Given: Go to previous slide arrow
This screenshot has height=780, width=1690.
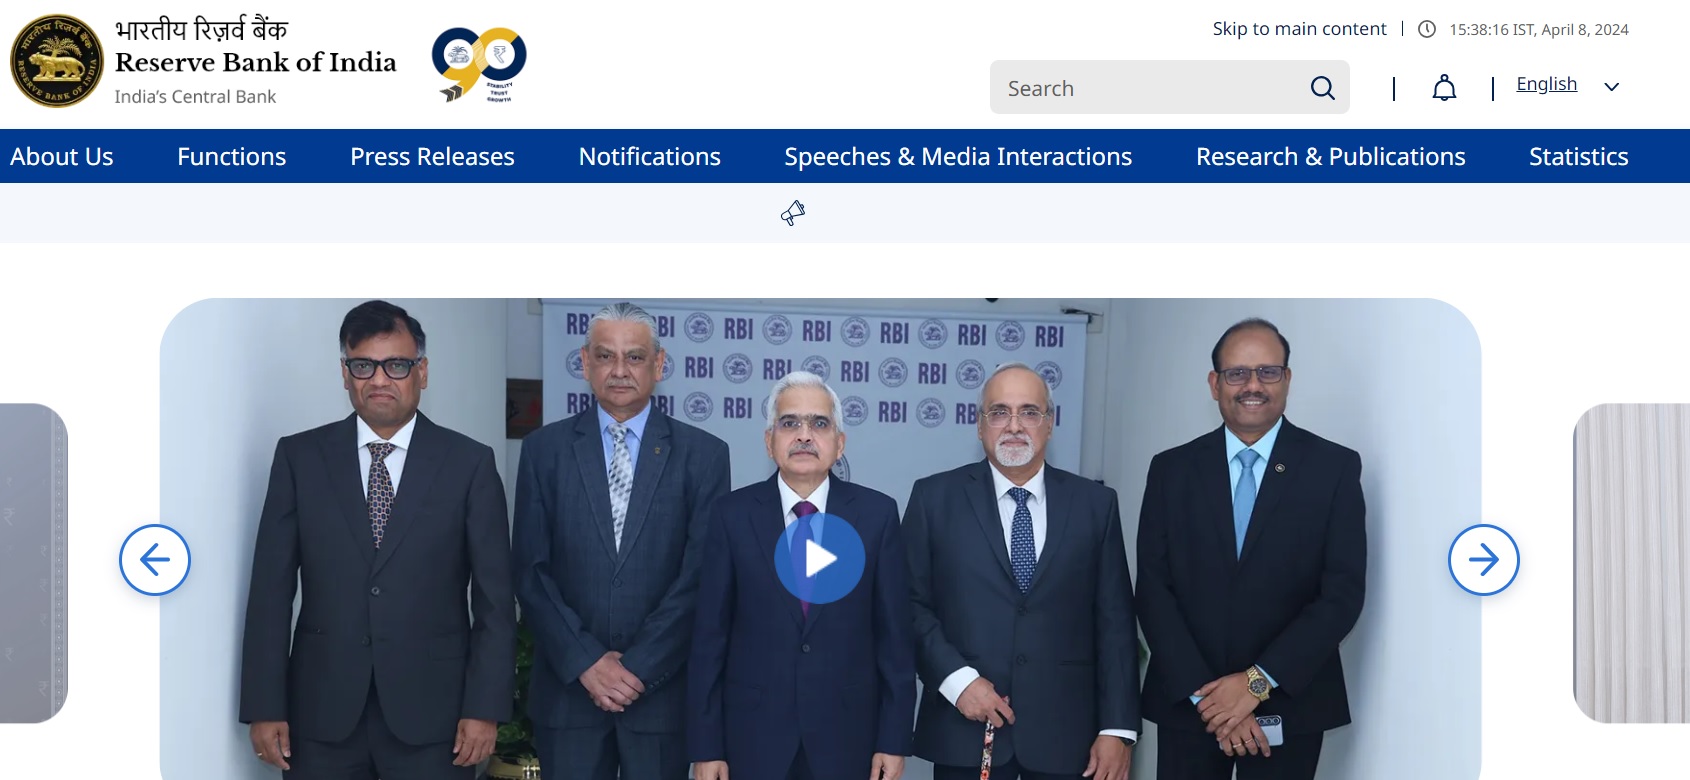Looking at the screenshot, I should pyautogui.click(x=155, y=560).
